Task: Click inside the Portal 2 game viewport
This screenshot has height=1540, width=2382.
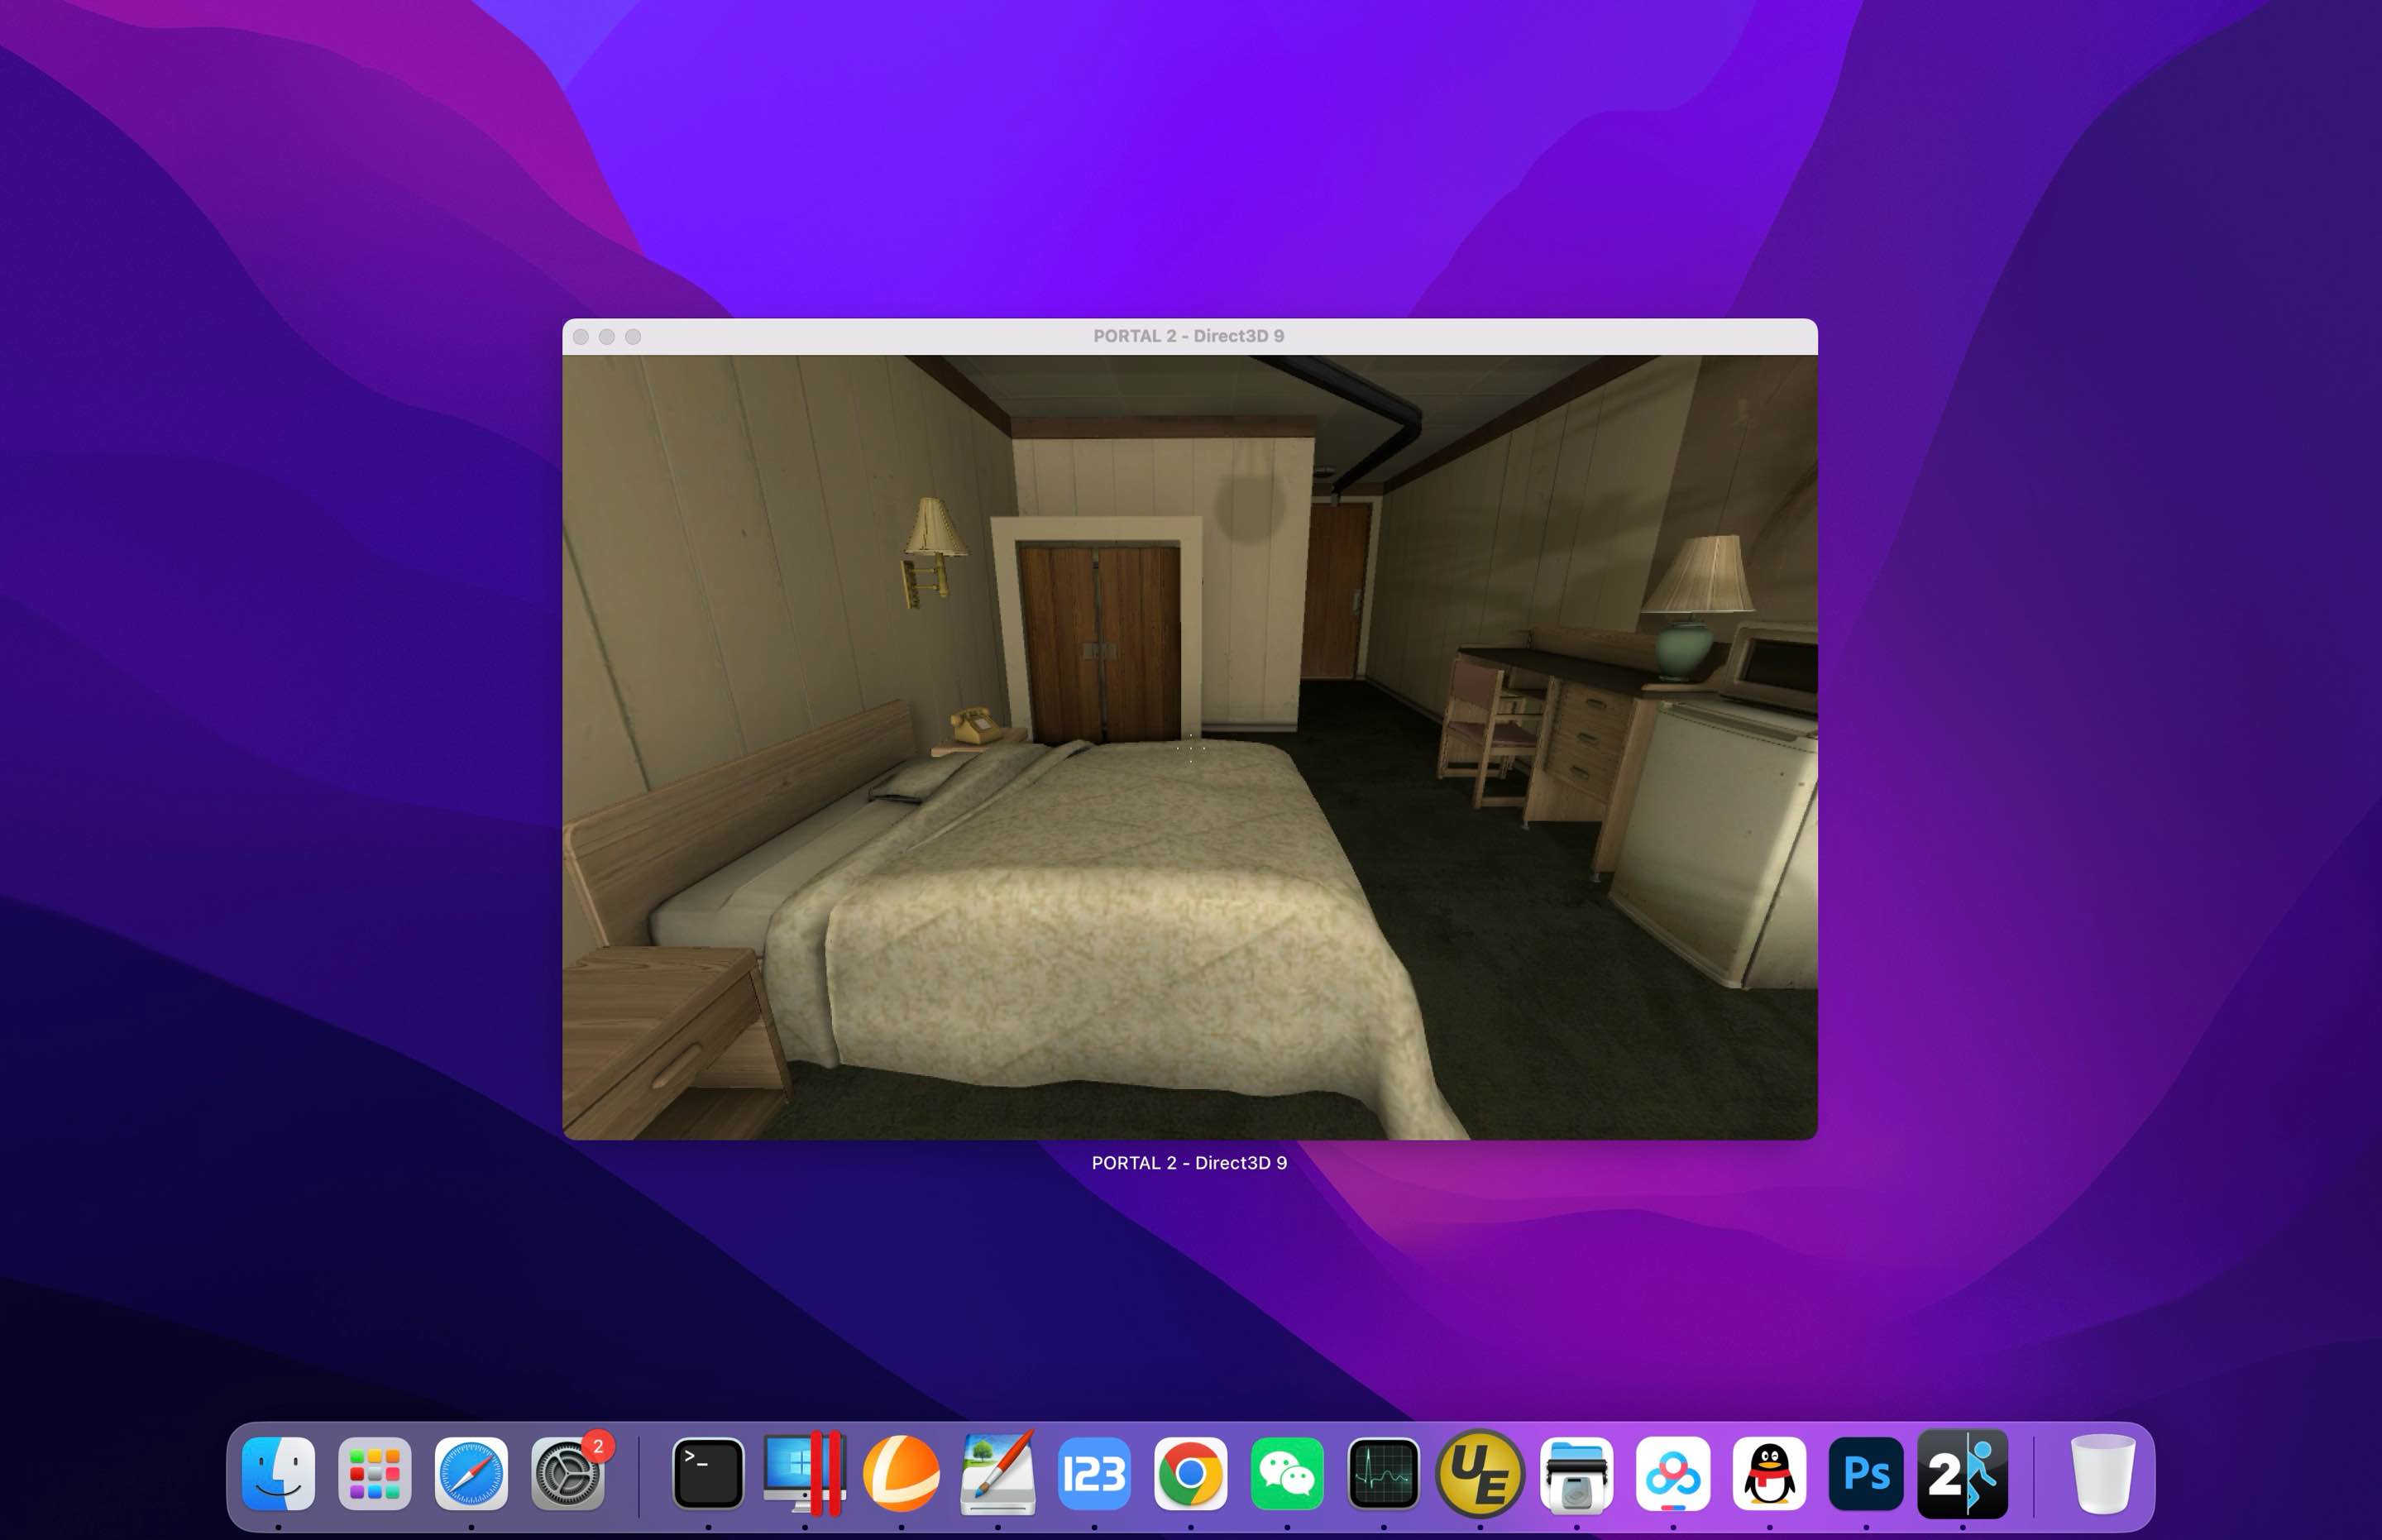Action: point(1189,747)
